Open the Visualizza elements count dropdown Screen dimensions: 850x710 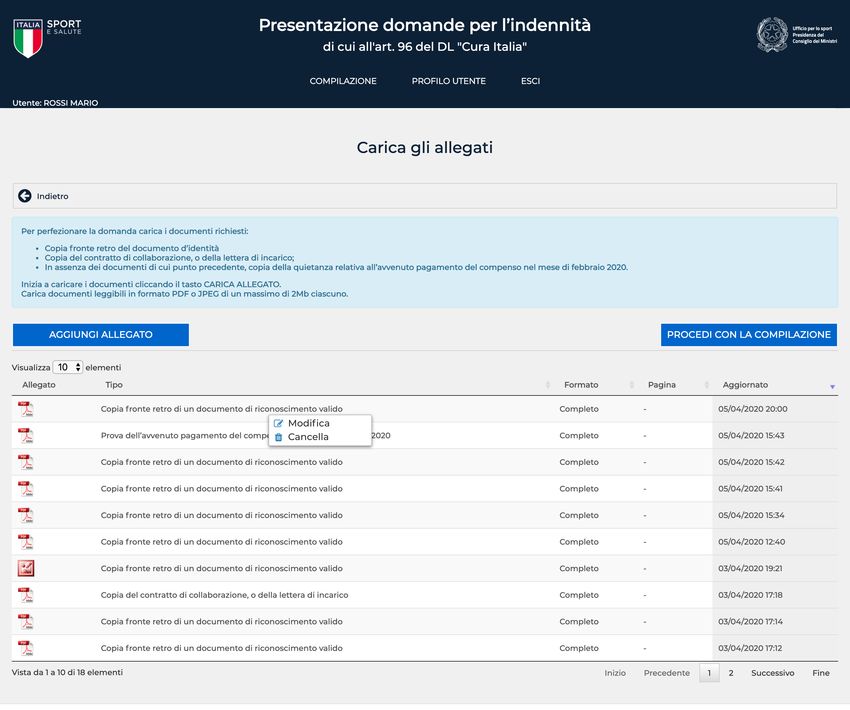[x=68, y=367]
